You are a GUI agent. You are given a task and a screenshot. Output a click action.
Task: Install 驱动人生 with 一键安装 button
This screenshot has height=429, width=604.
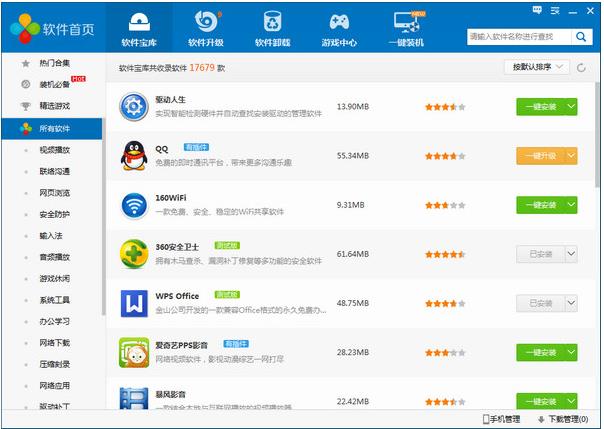click(541, 107)
